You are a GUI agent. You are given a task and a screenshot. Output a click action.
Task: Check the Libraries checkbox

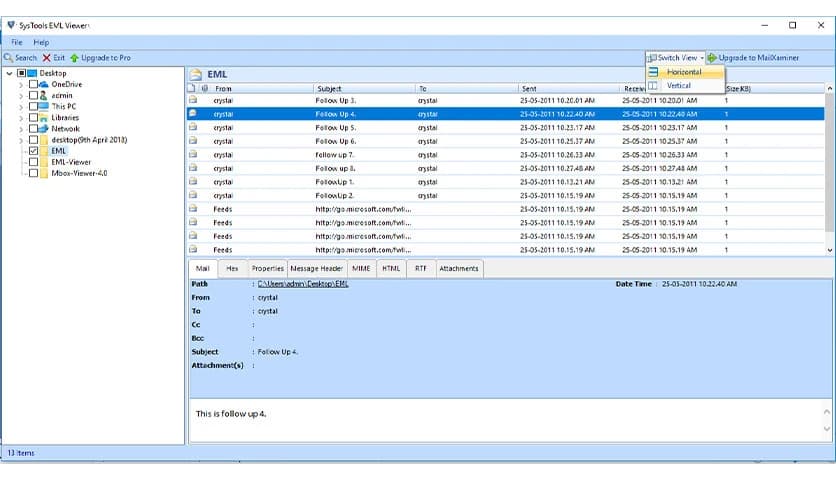tap(33, 117)
